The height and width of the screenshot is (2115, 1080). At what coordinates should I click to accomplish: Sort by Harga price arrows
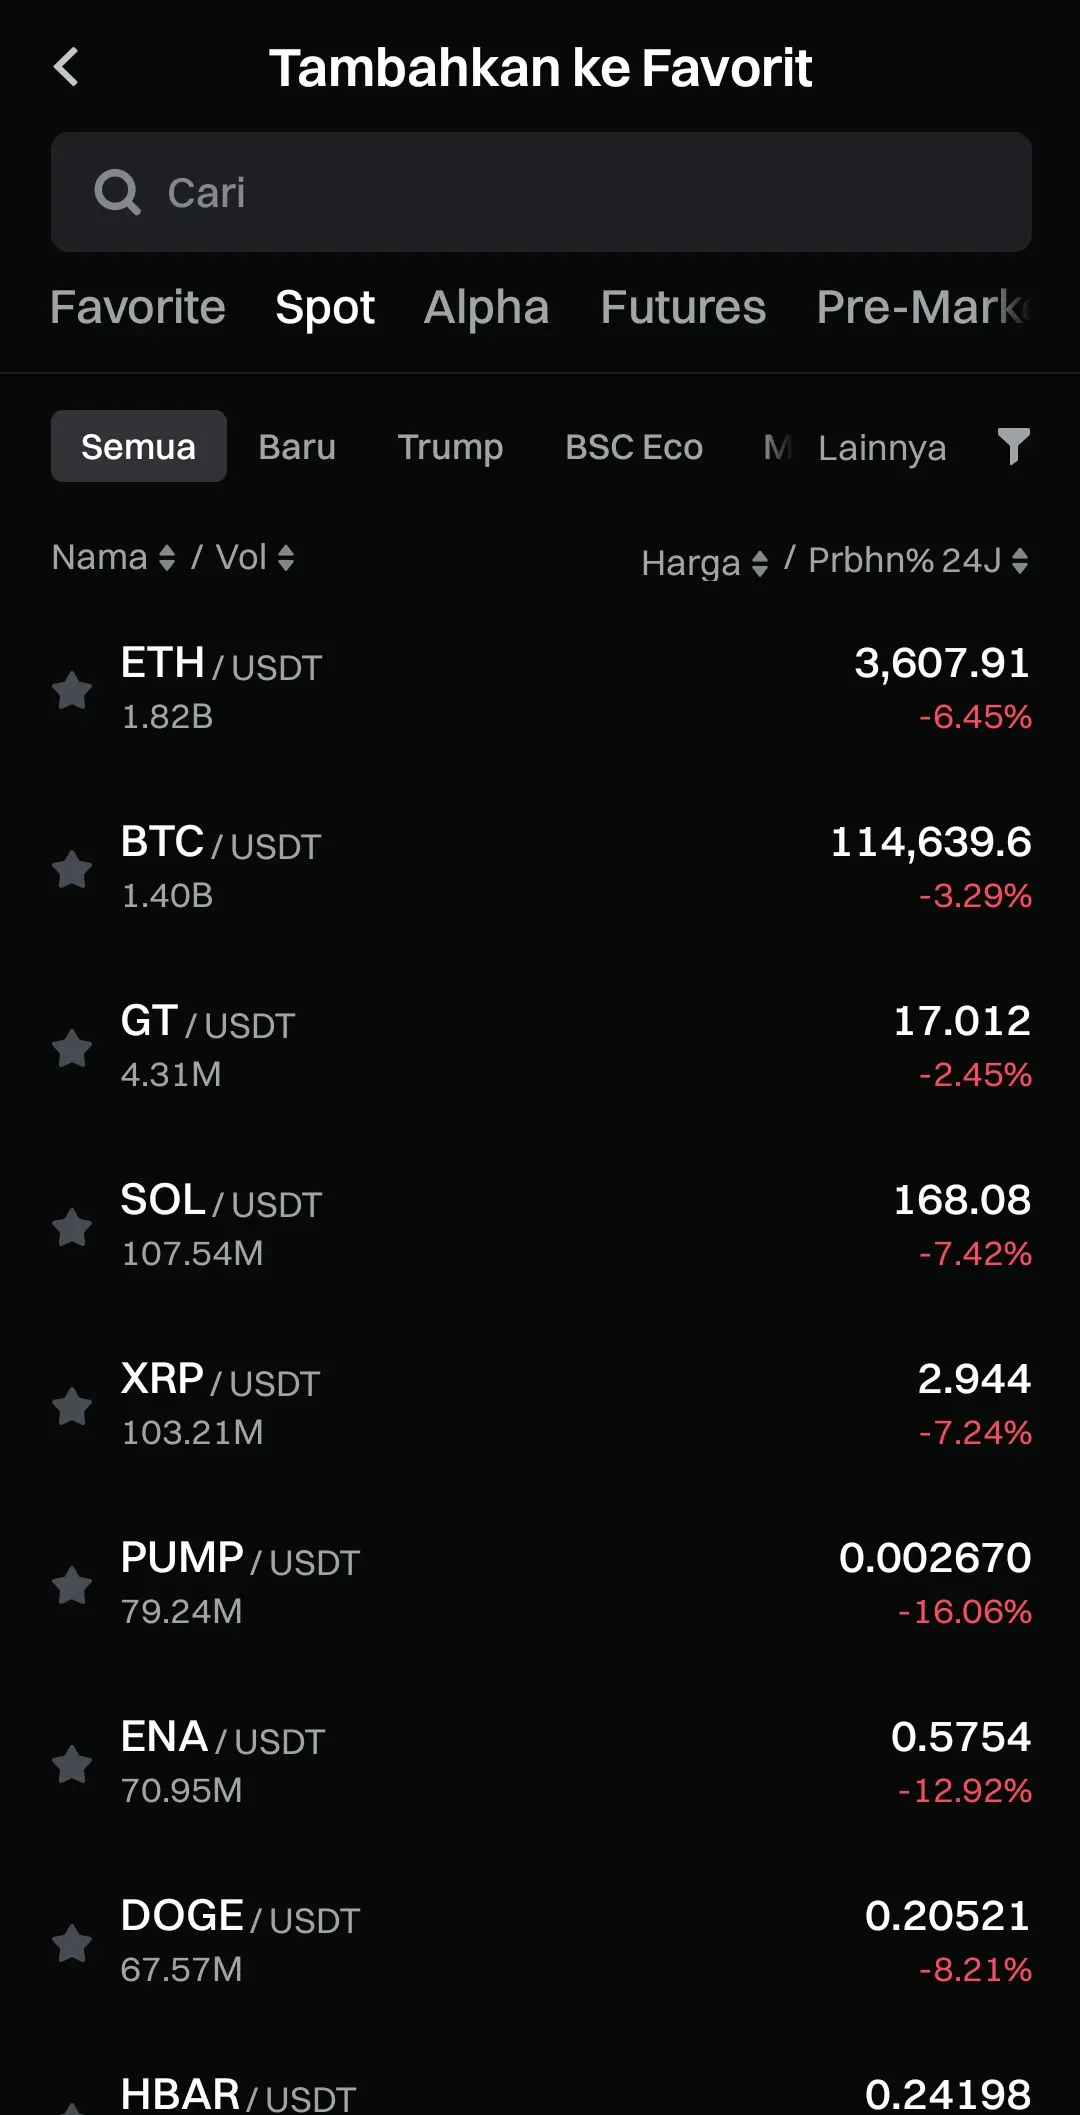(705, 563)
